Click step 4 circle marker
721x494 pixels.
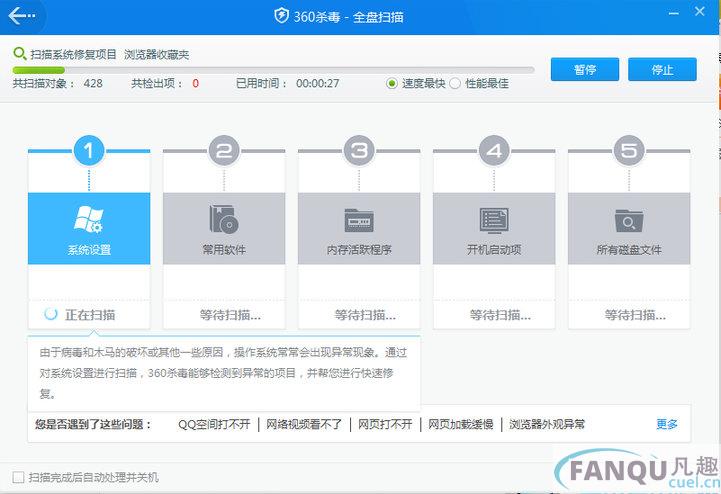pyautogui.click(x=494, y=150)
